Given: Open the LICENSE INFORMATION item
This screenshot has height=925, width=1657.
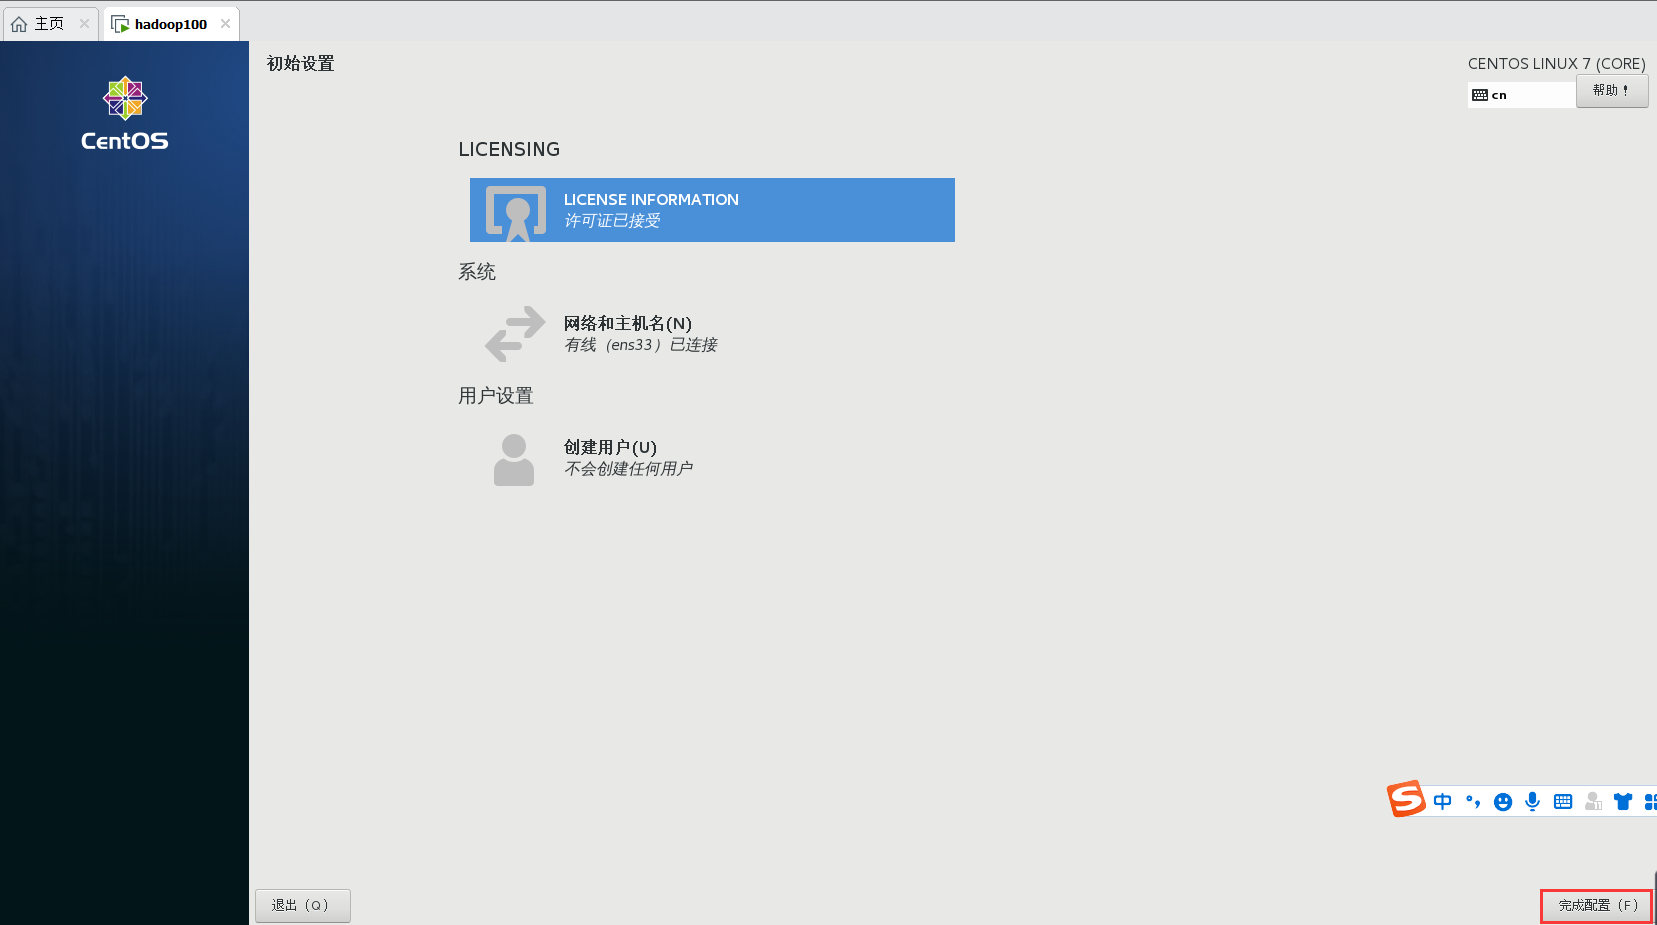Looking at the screenshot, I should pos(712,210).
